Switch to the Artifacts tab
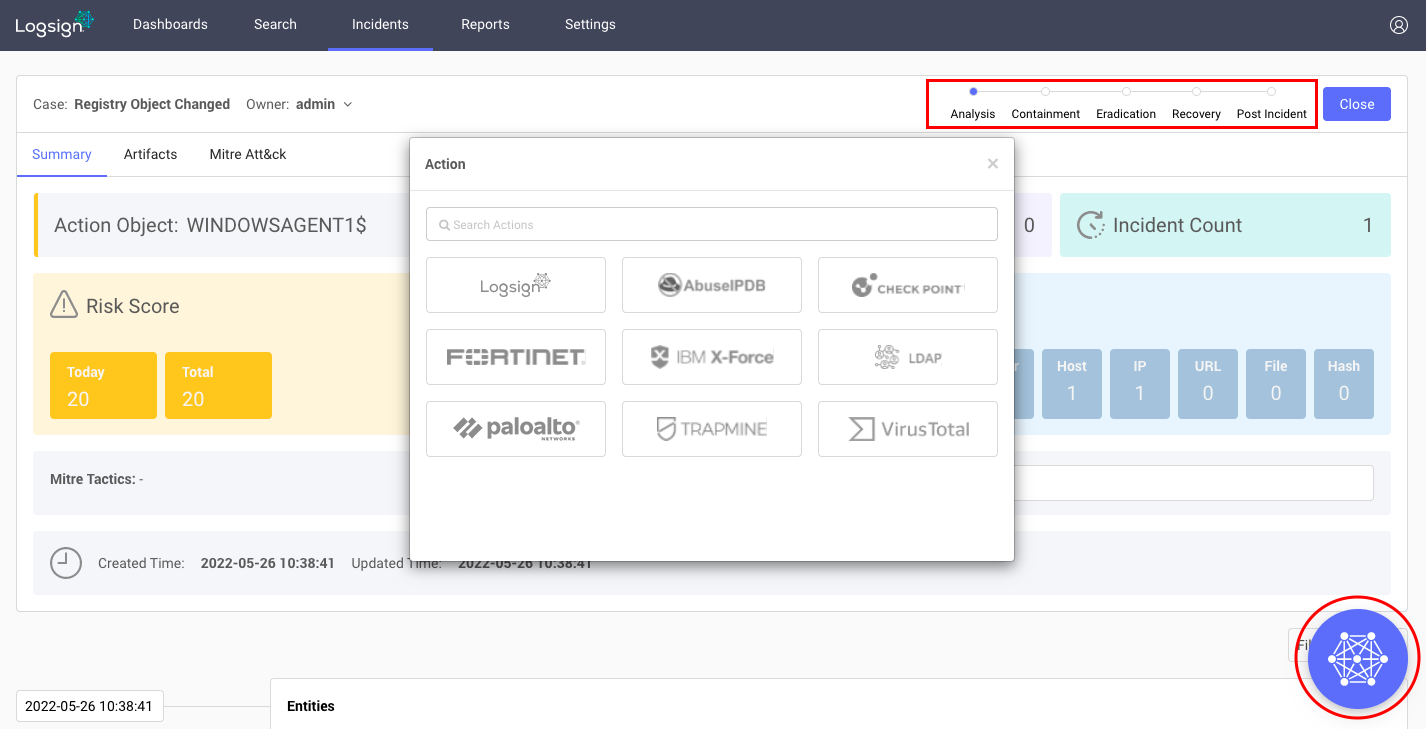The image size is (1426, 729). [x=150, y=154]
